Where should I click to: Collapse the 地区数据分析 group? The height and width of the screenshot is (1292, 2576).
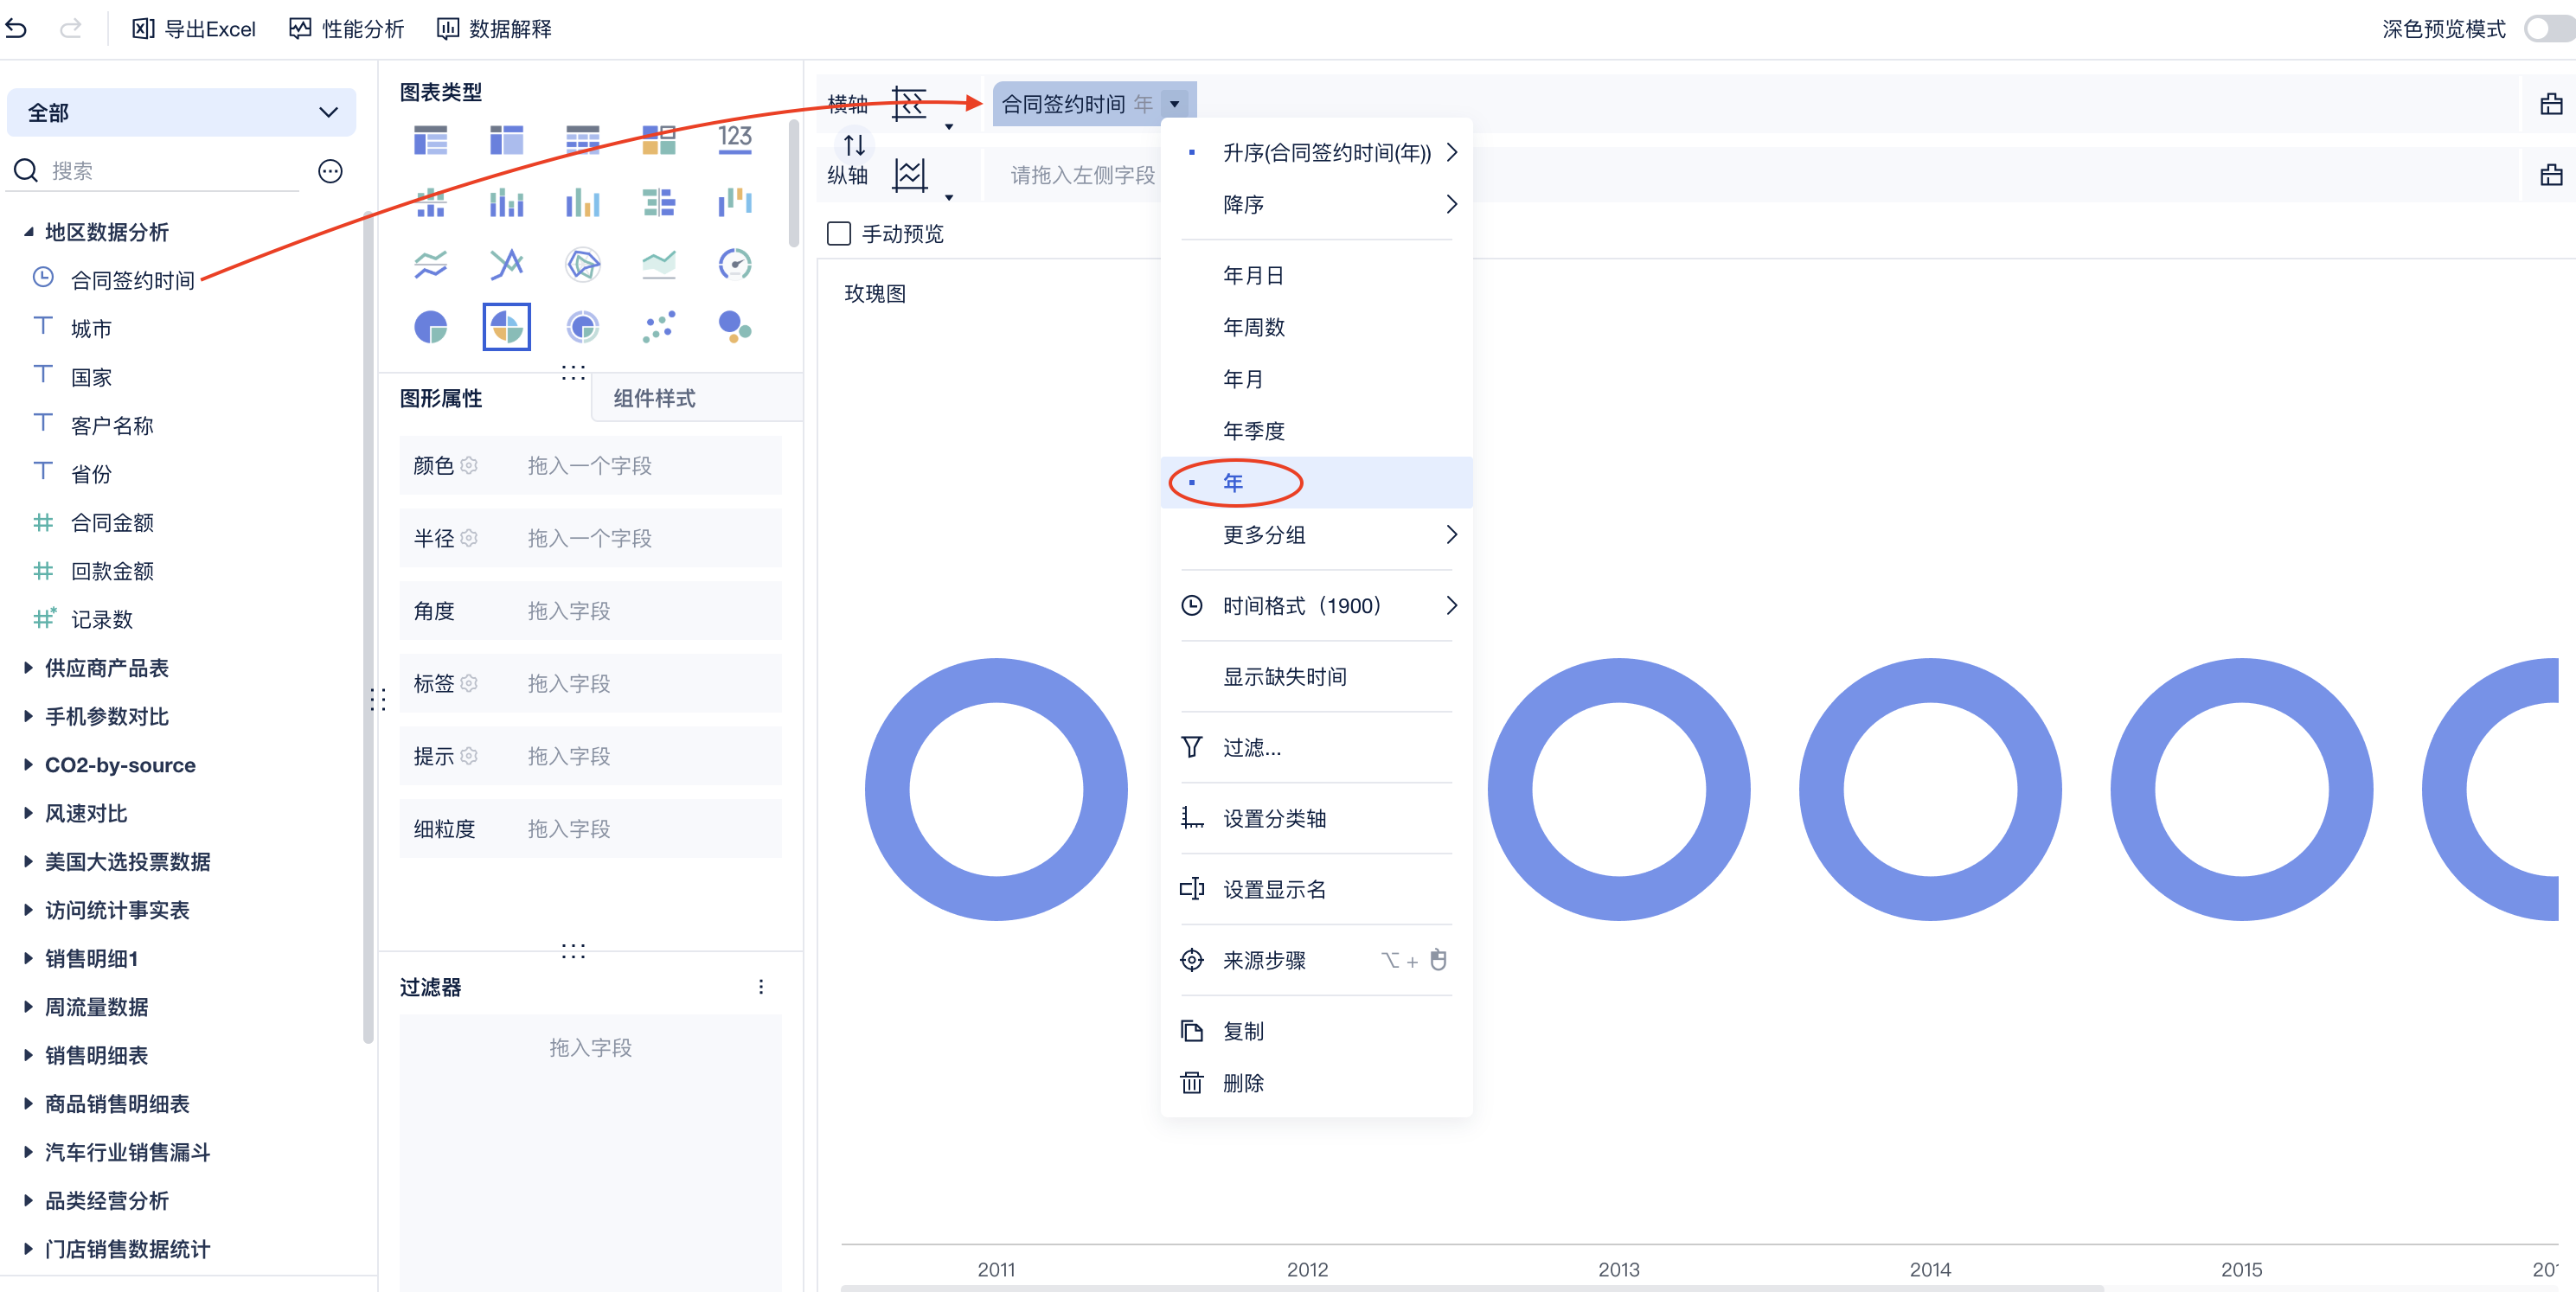(28, 232)
